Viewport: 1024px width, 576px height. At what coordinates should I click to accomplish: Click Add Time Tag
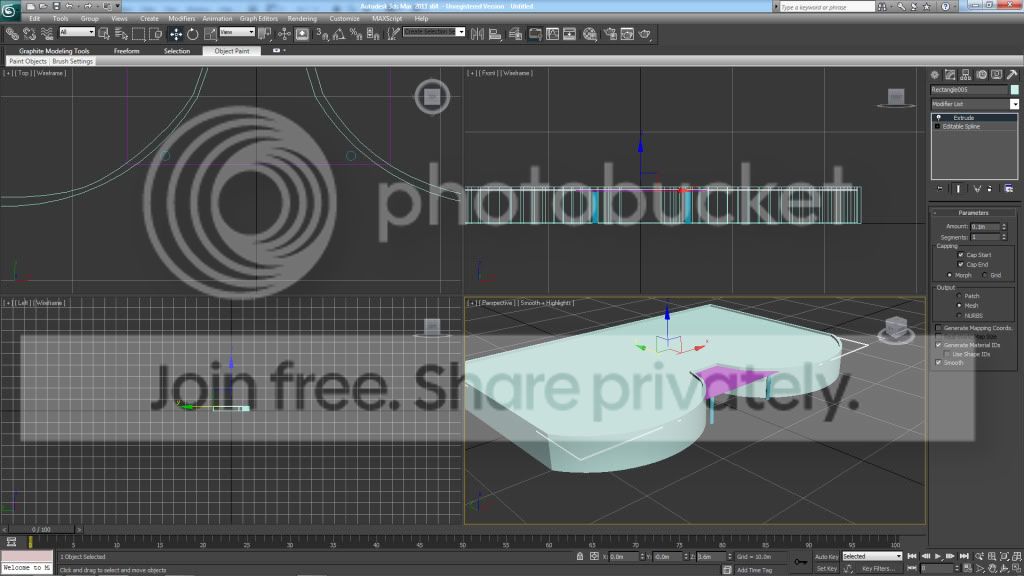coord(754,570)
